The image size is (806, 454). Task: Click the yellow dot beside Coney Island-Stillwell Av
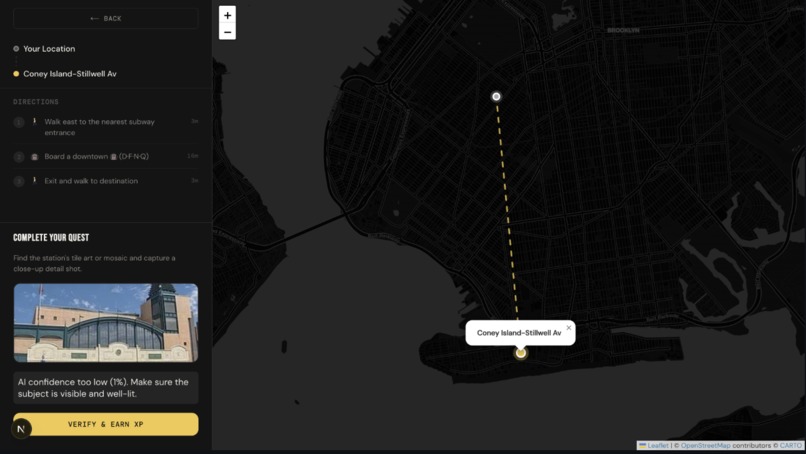pyautogui.click(x=16, y=74)
